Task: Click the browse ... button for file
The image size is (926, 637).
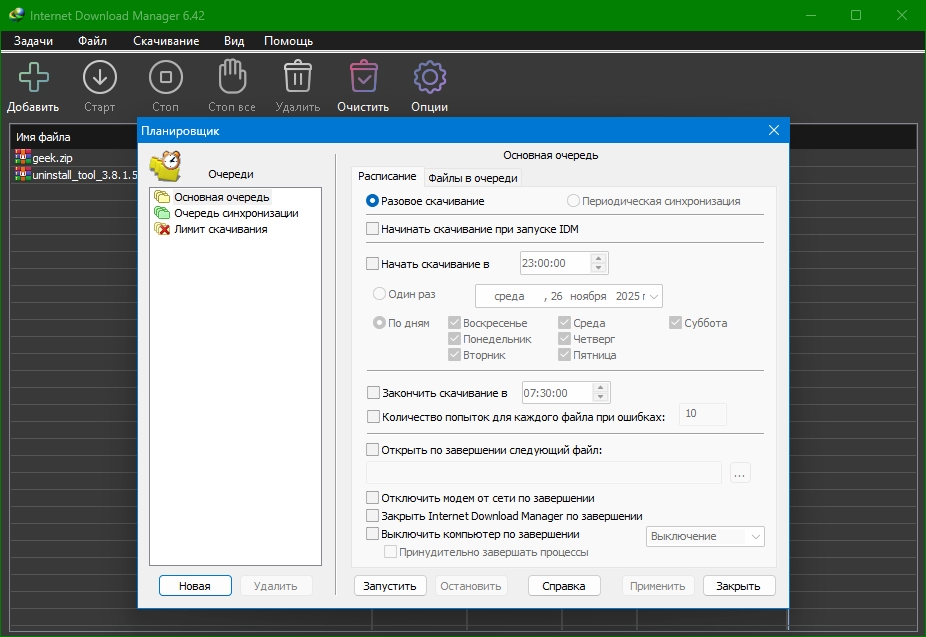Action: (x=740, y=473)
